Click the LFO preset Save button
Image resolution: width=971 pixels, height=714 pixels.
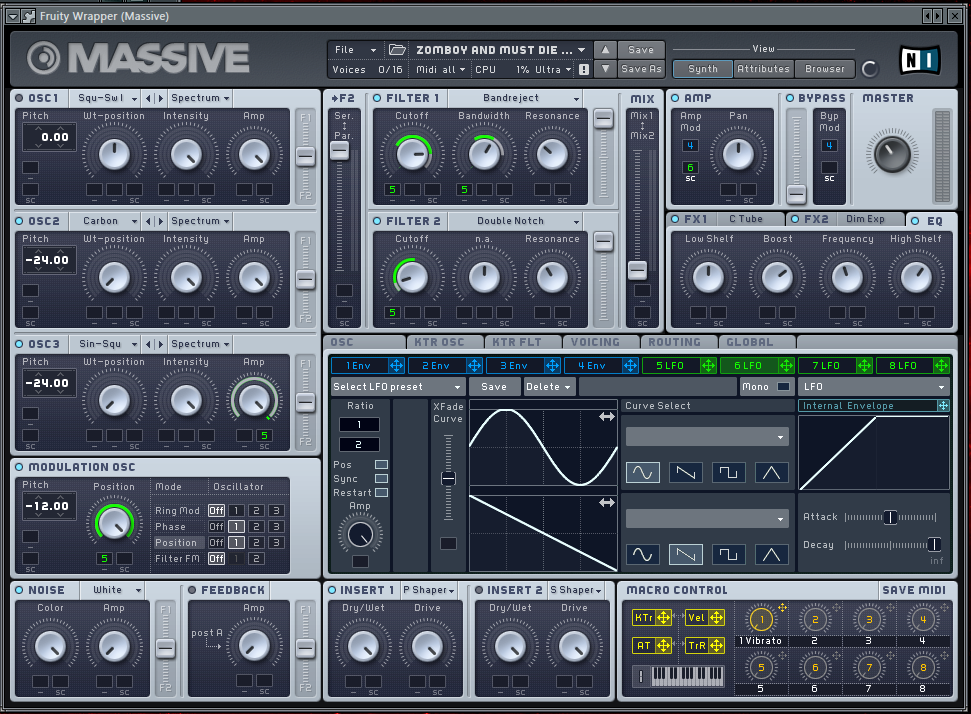494,386
